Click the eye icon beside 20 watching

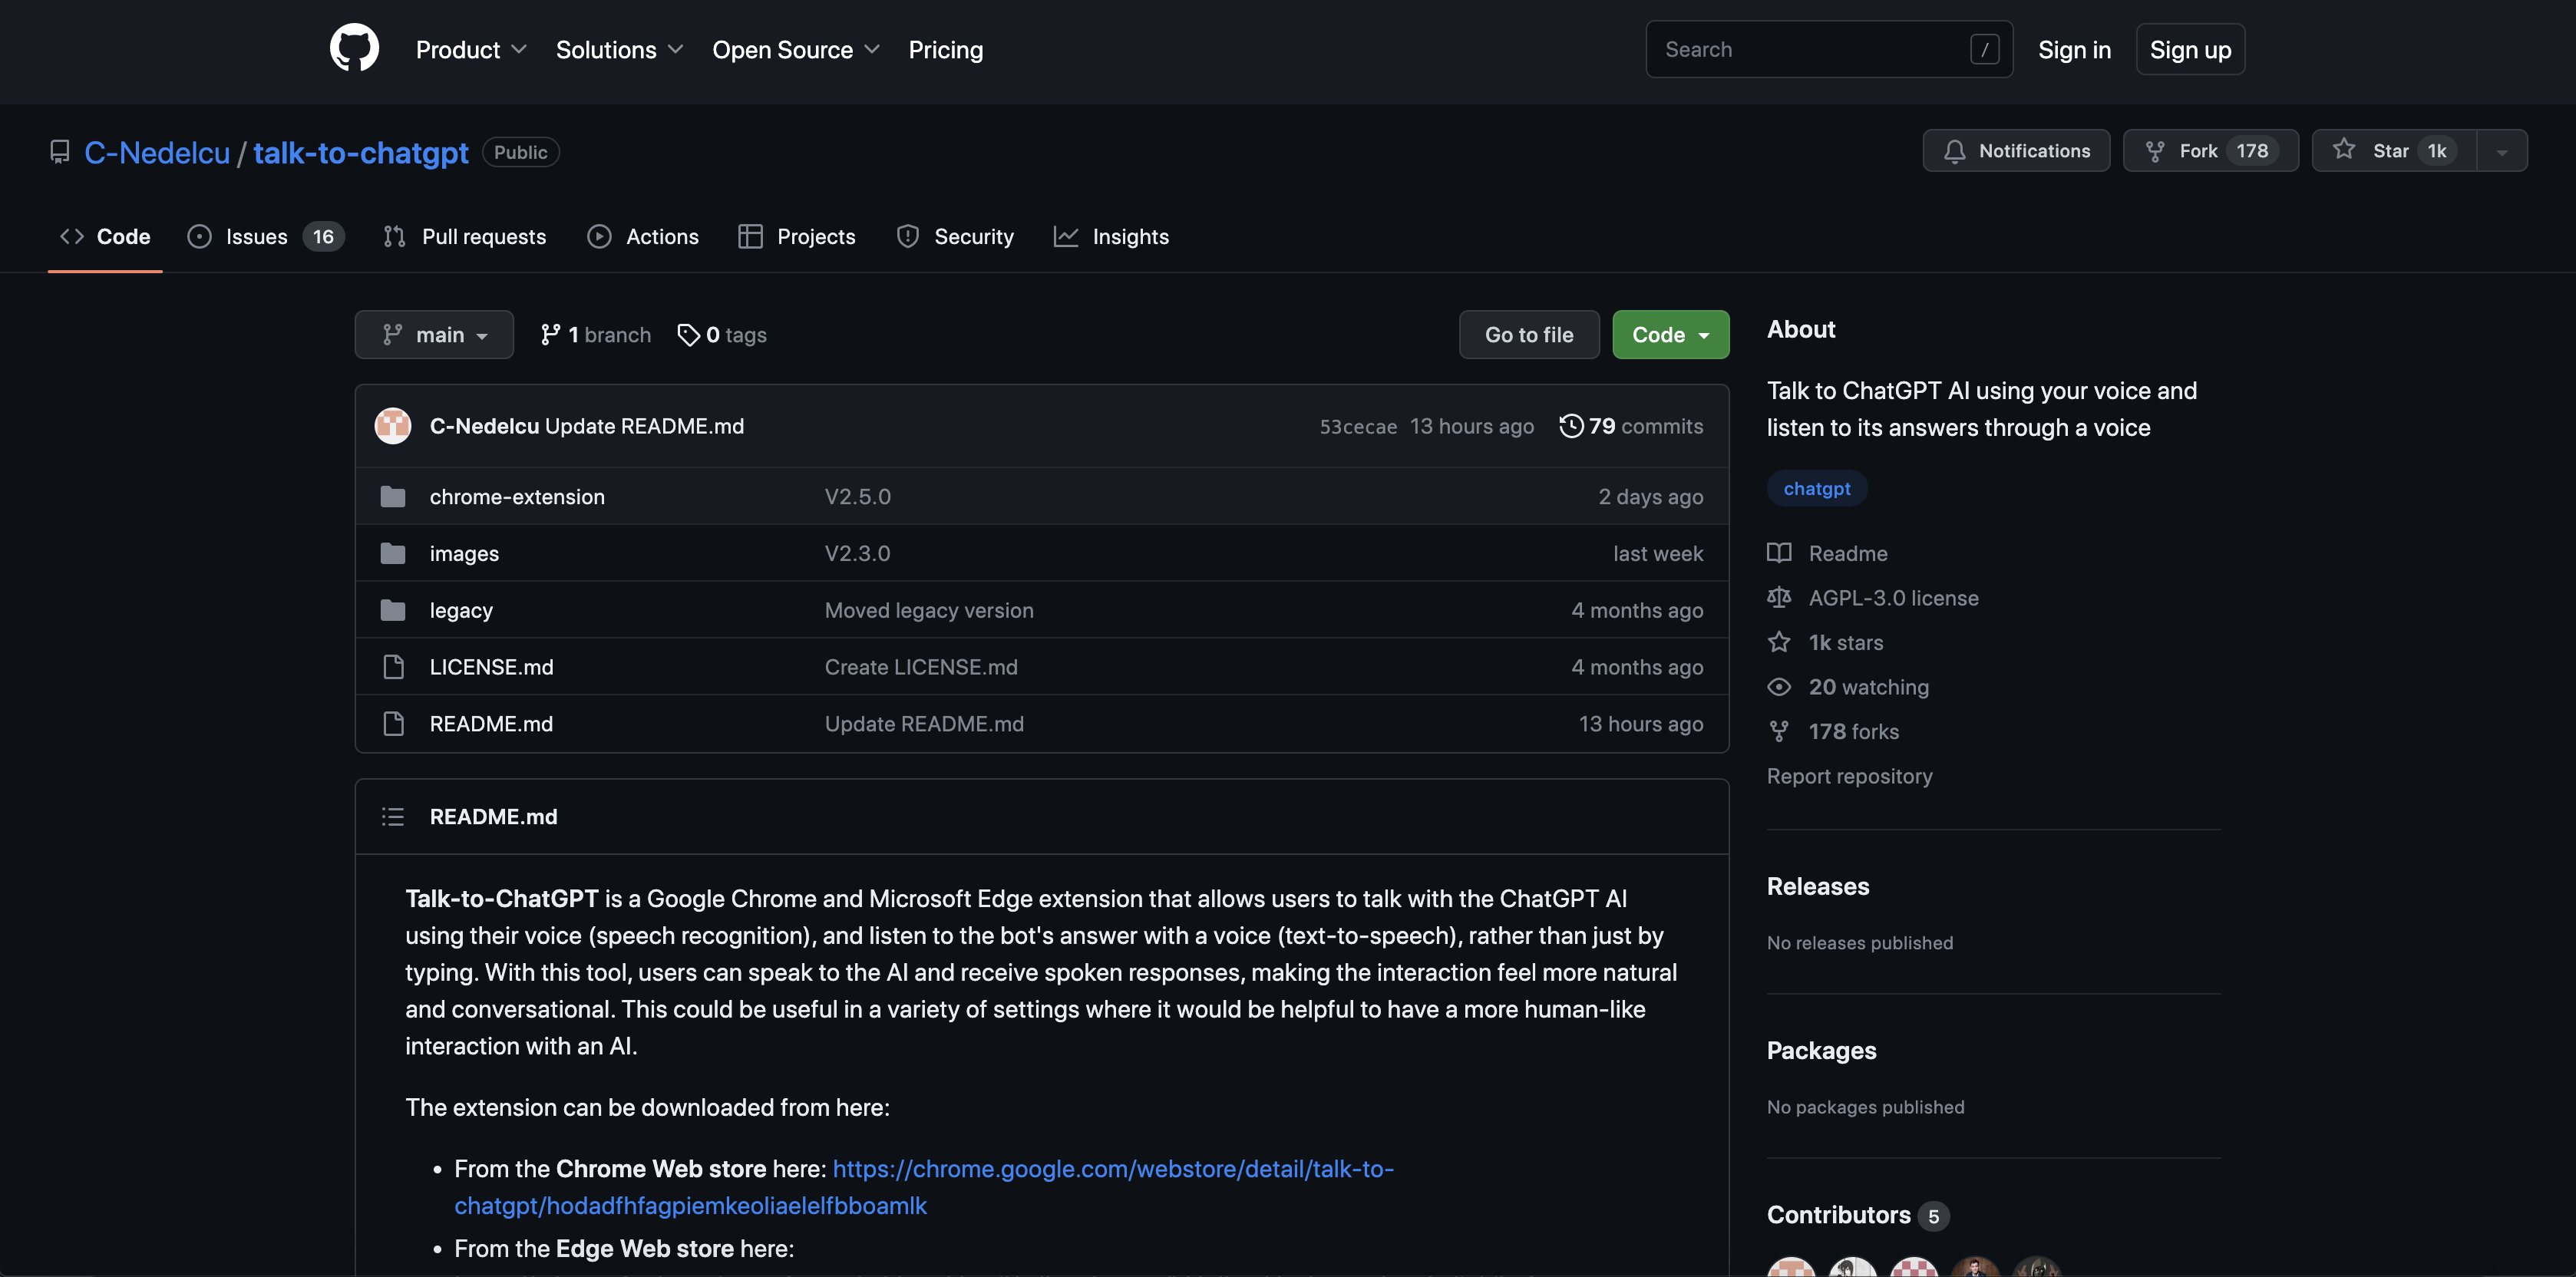pos(1779,687)
